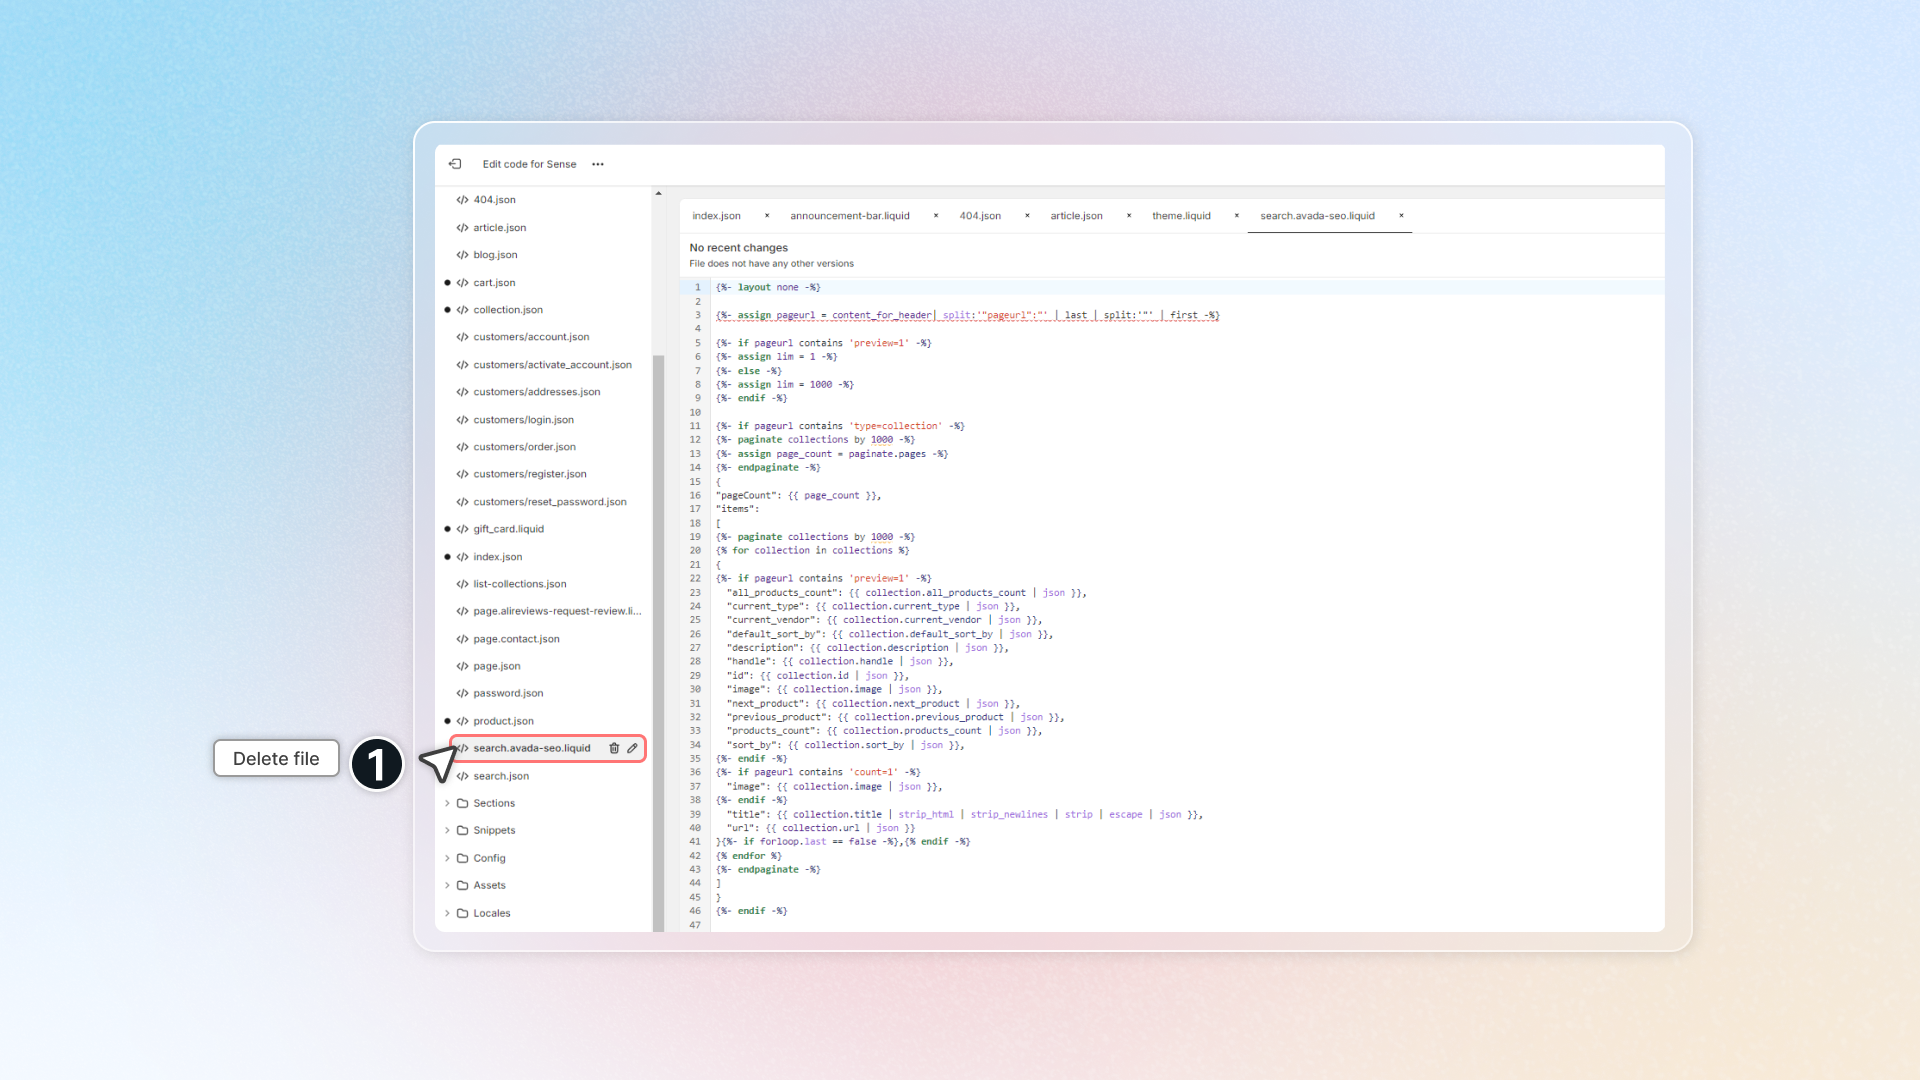Click the folder icon next to Locales
1920x1080 pixels.
click(x=461, y=912)
